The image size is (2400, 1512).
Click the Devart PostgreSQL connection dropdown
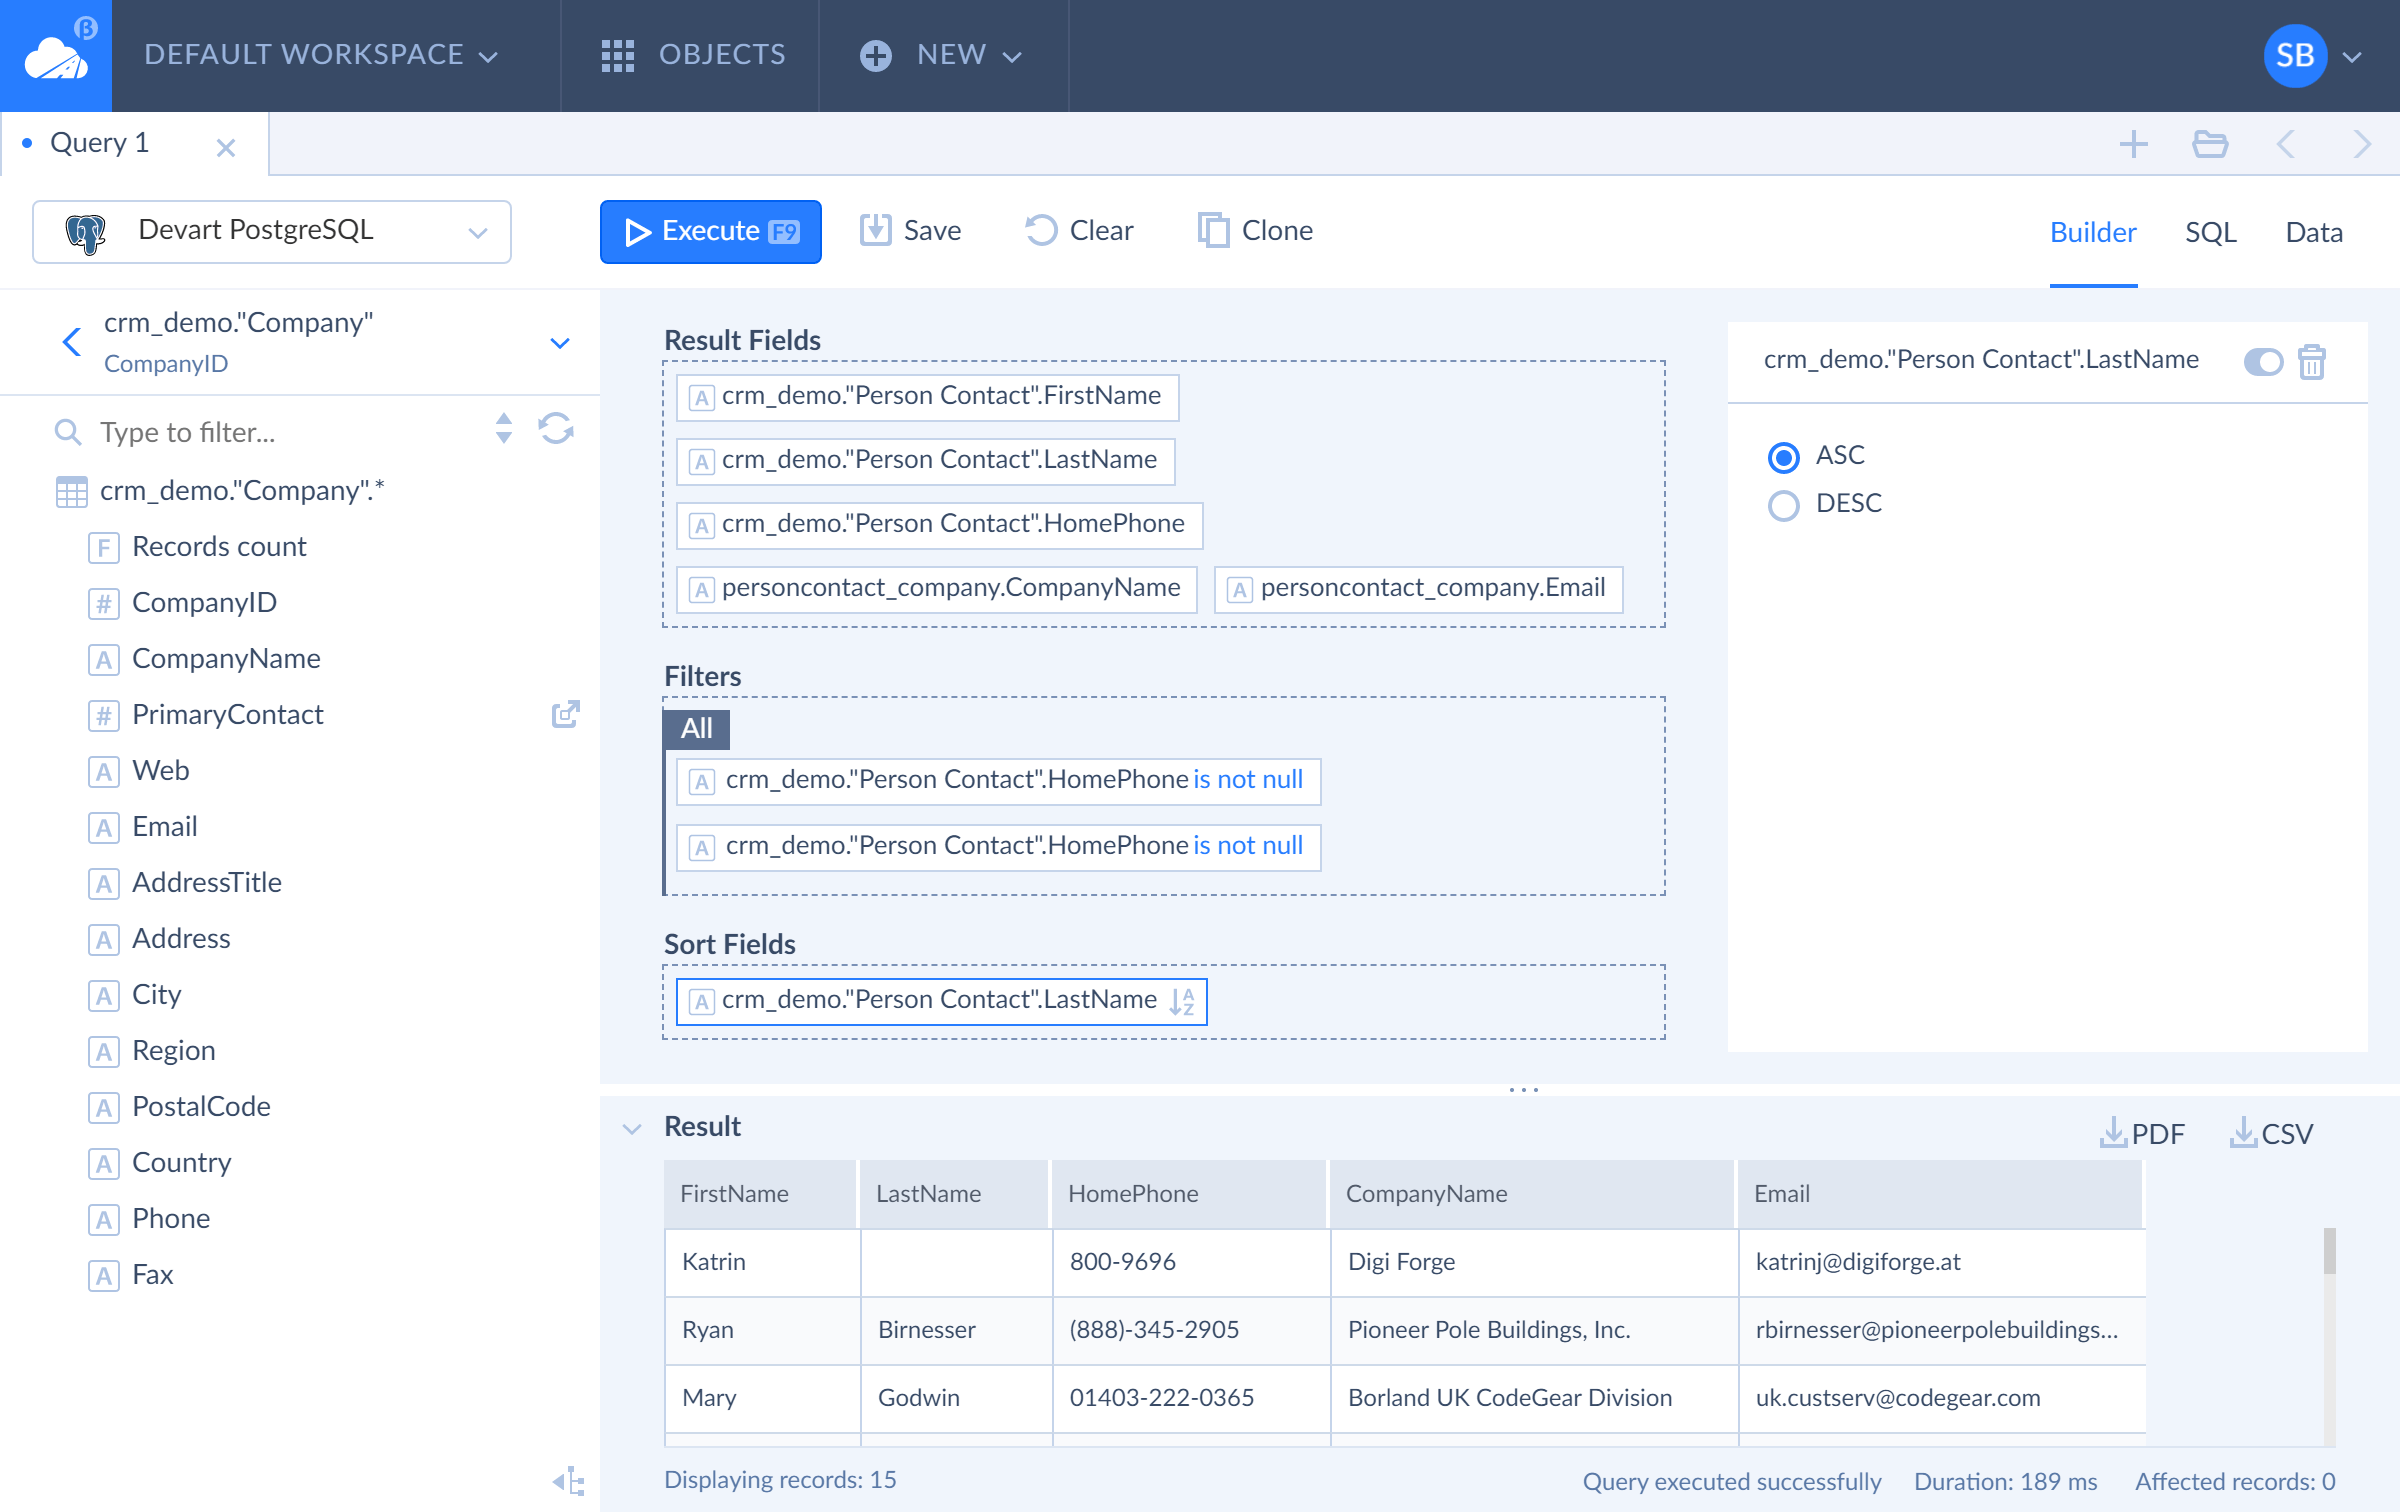pos(270,230)
